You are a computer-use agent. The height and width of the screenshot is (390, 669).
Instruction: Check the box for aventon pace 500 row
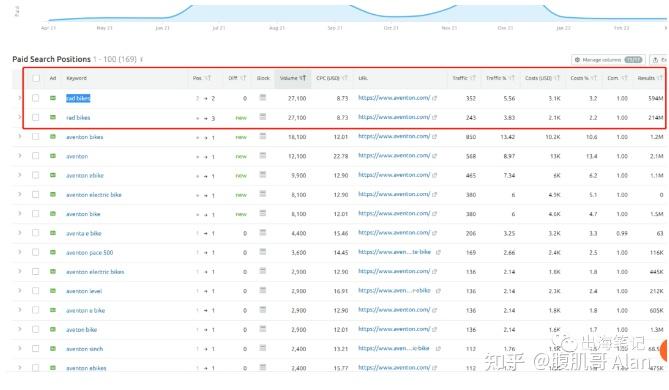tap(36, 252)
